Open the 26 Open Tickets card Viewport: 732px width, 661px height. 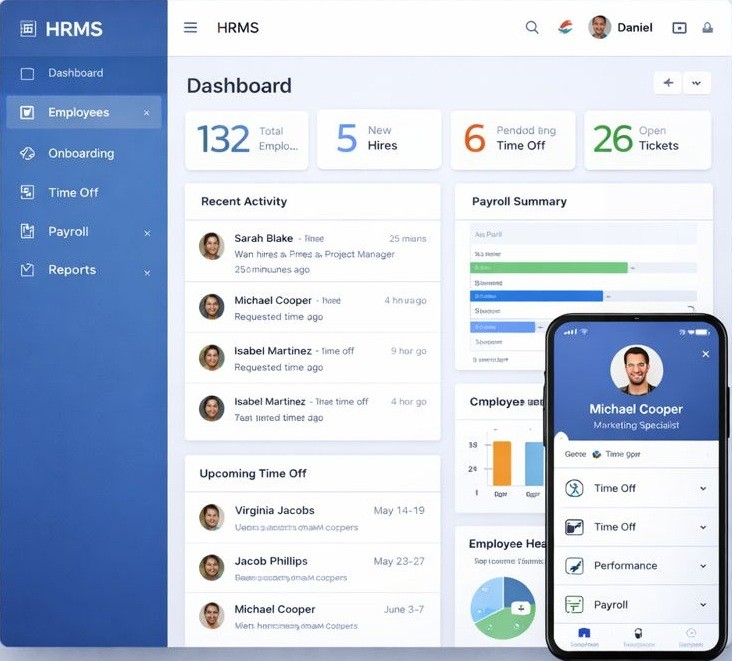pyautogui.click(x=648, y=139)
